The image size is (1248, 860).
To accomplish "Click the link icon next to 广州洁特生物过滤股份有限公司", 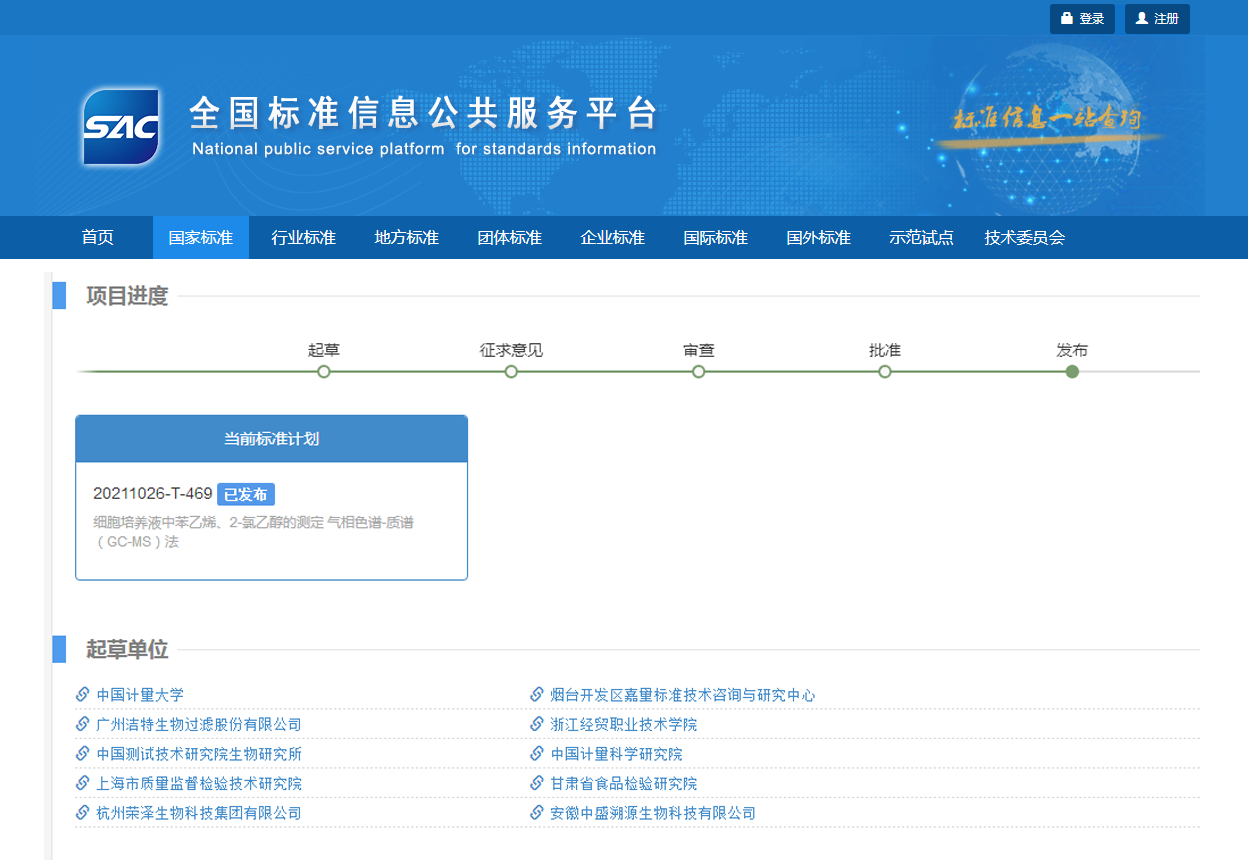I will click(83, 724).
